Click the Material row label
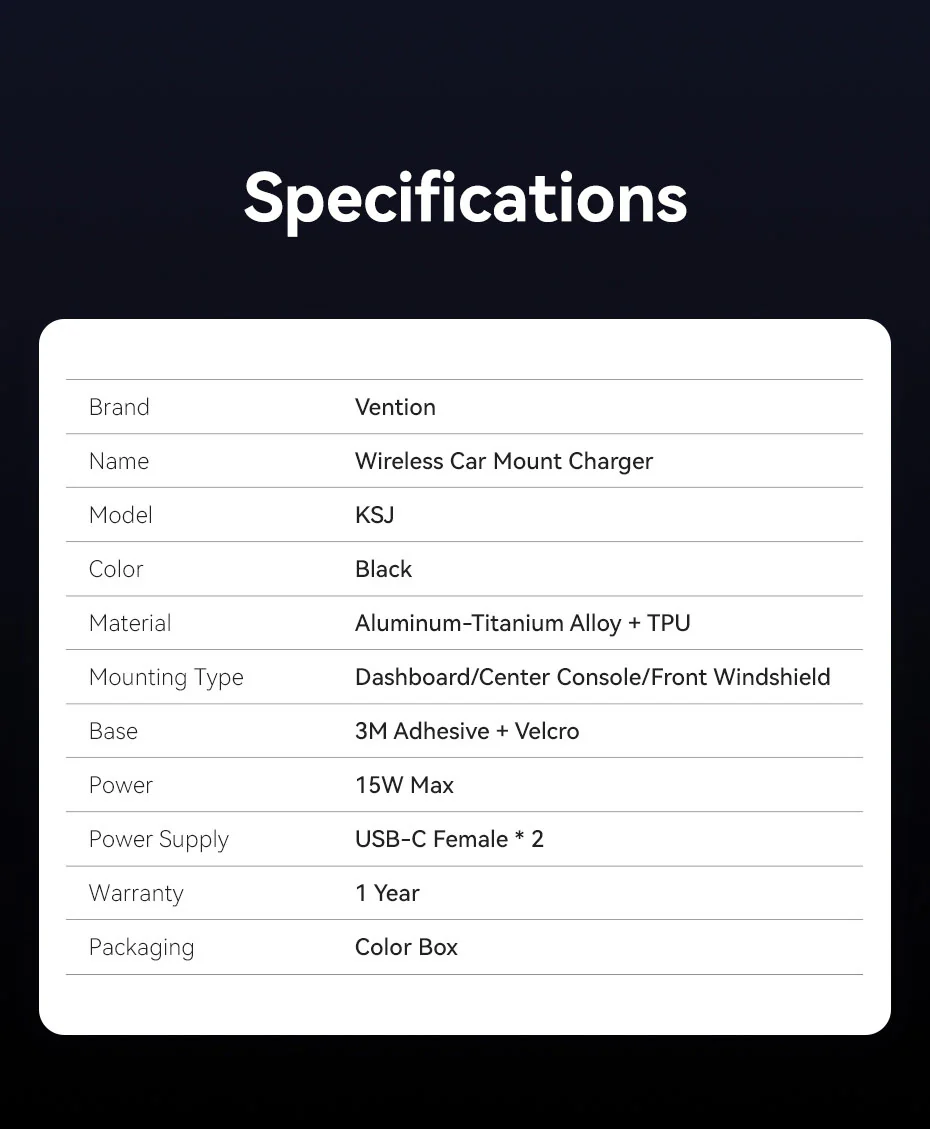Viewport: 930px width, 1129px height. (130, 623)
